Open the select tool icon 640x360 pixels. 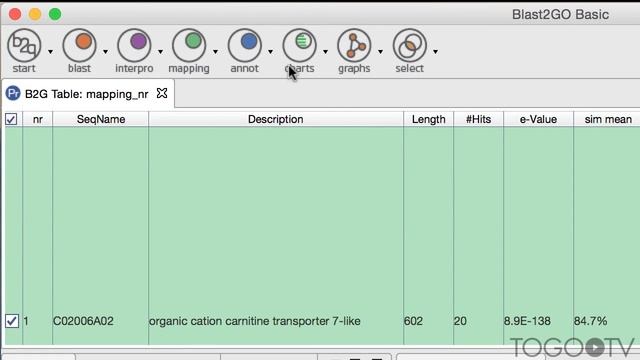click(x=409, y=45)
